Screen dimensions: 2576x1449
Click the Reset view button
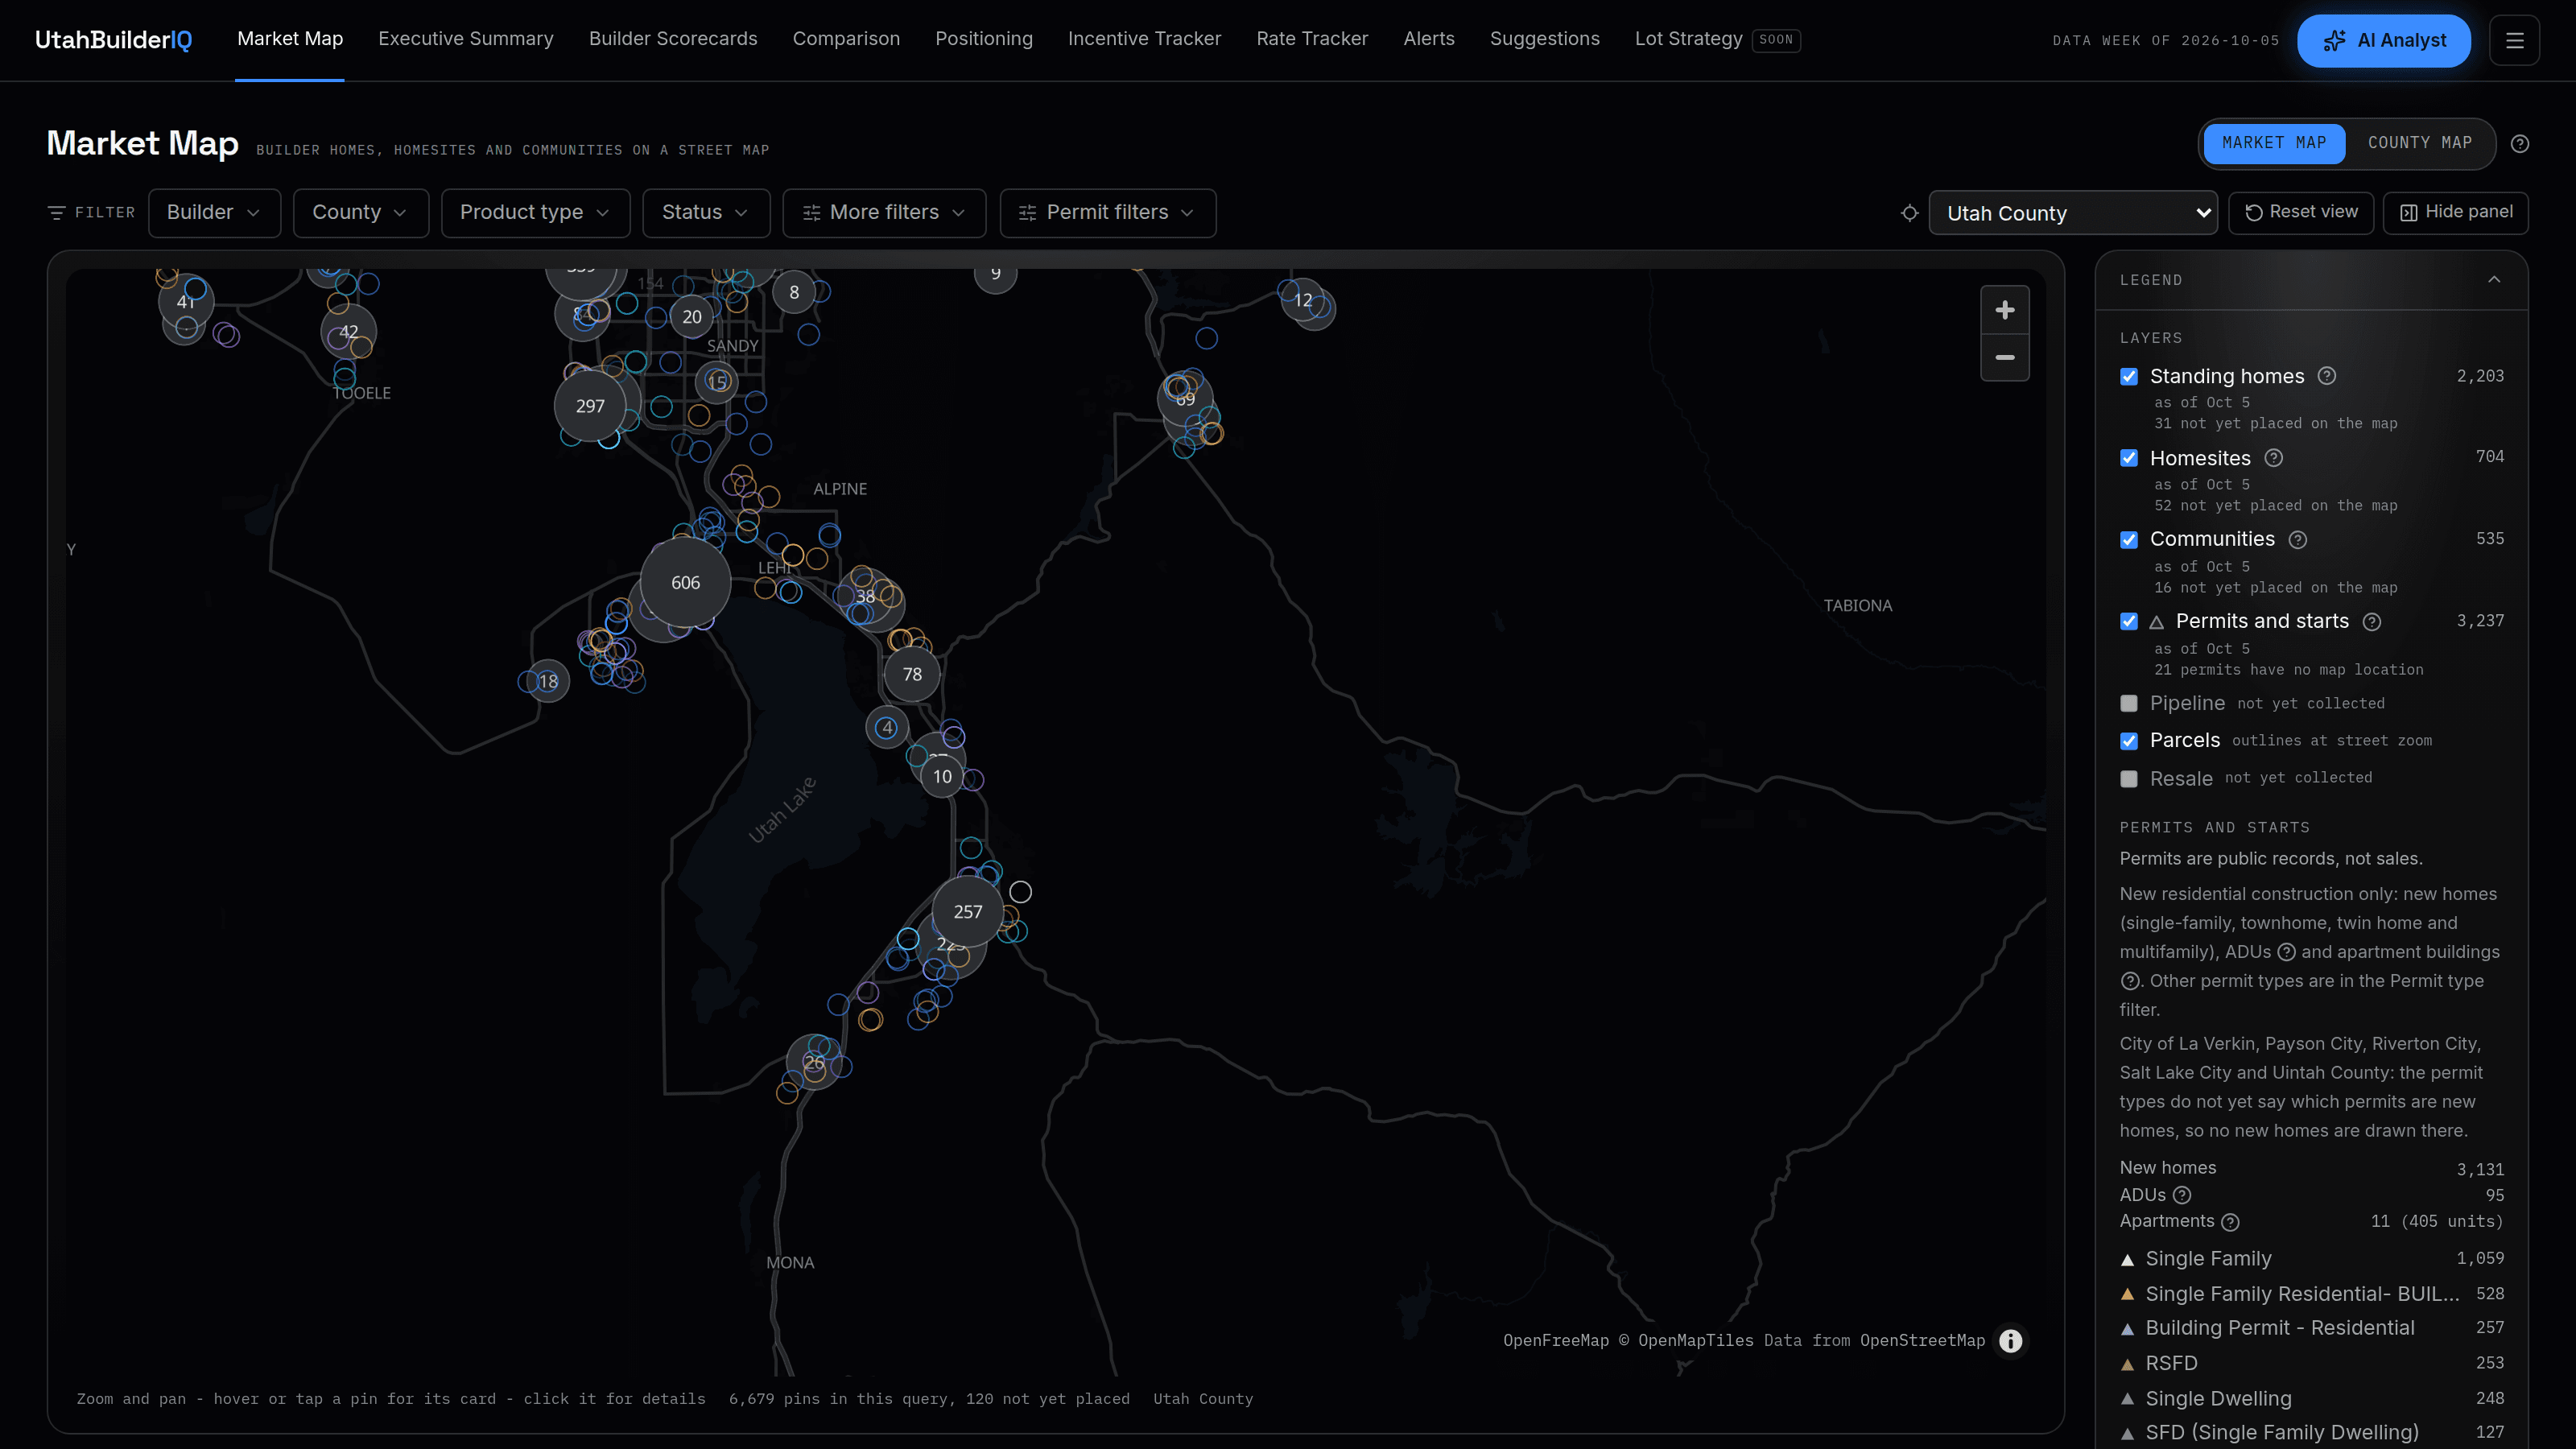pos(2301,213)
